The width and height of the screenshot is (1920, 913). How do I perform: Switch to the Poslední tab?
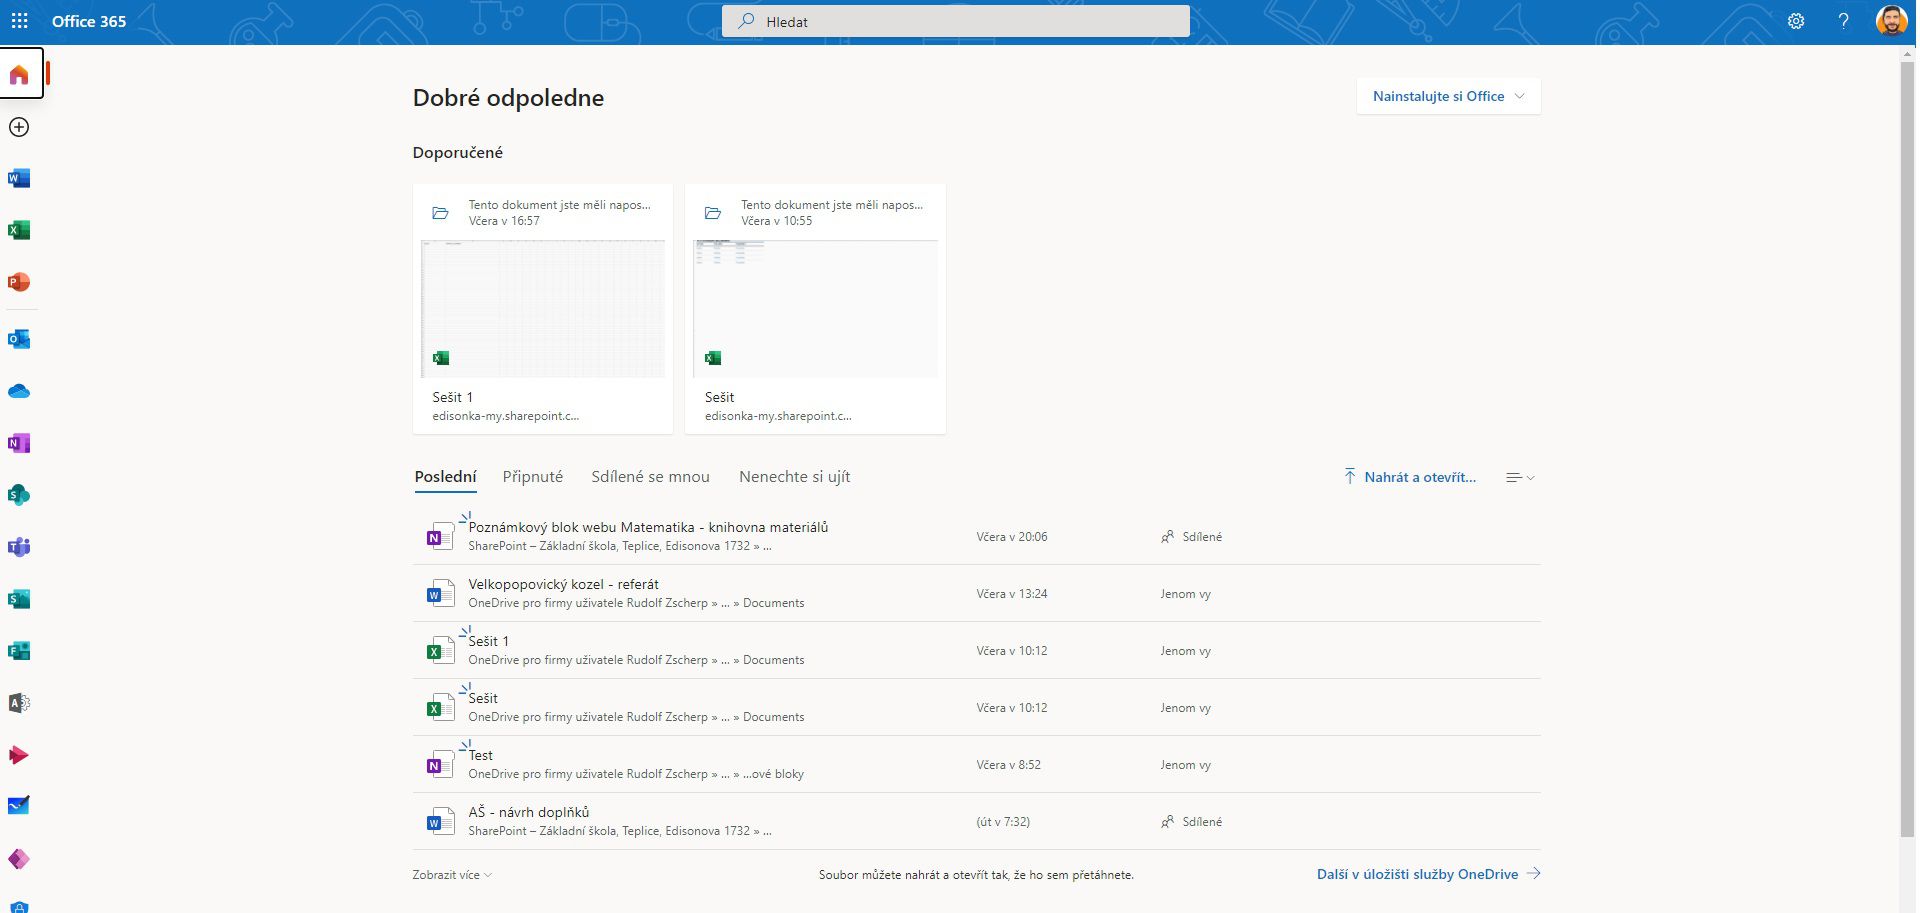[x=445, y=477]
